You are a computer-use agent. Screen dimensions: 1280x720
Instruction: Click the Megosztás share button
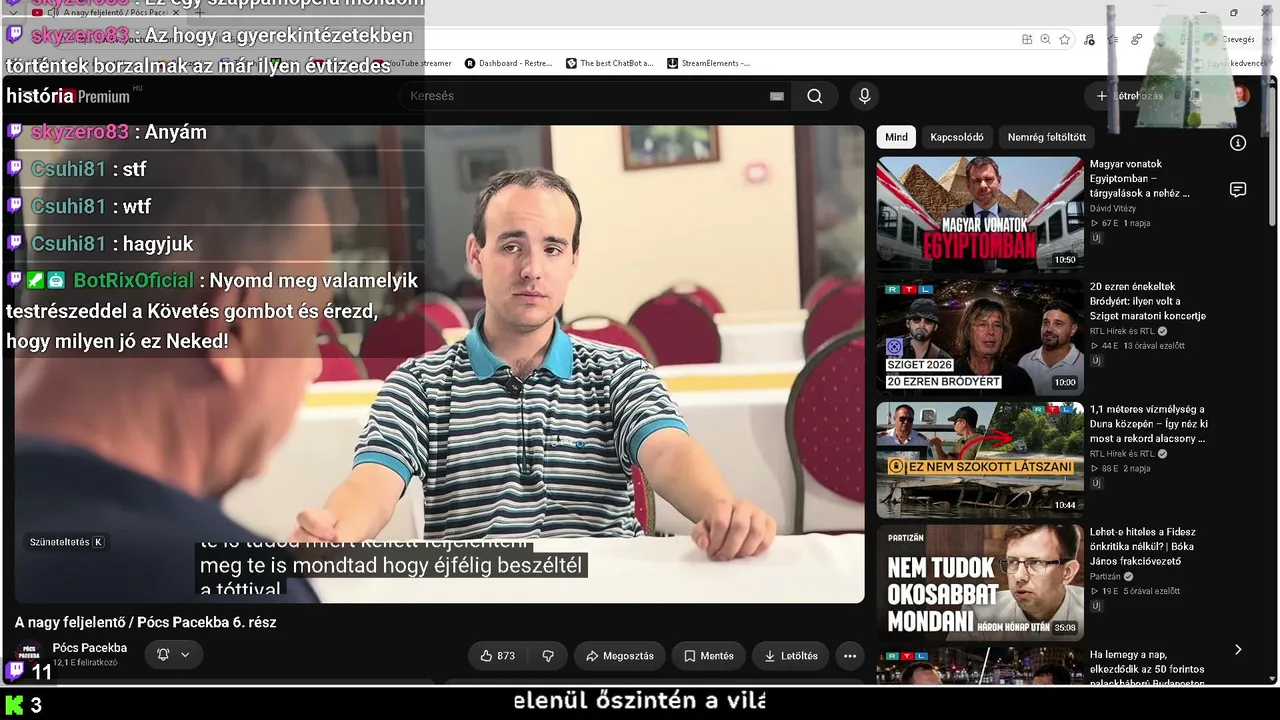pyautogui.click(x=620, y=656)
